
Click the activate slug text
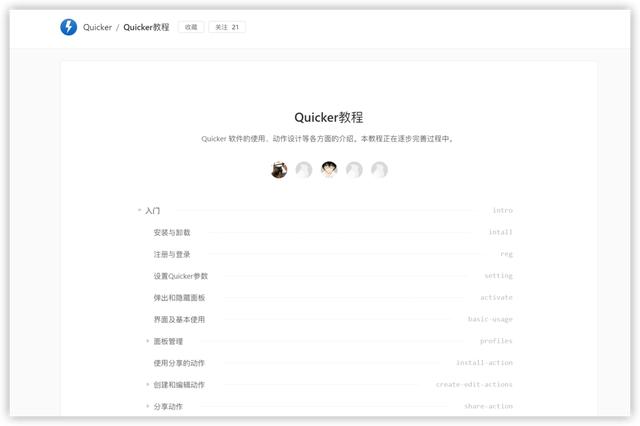[496, 297]
